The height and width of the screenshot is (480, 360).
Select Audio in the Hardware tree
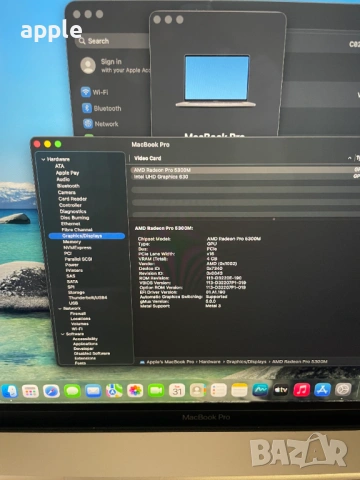point(63,179)
